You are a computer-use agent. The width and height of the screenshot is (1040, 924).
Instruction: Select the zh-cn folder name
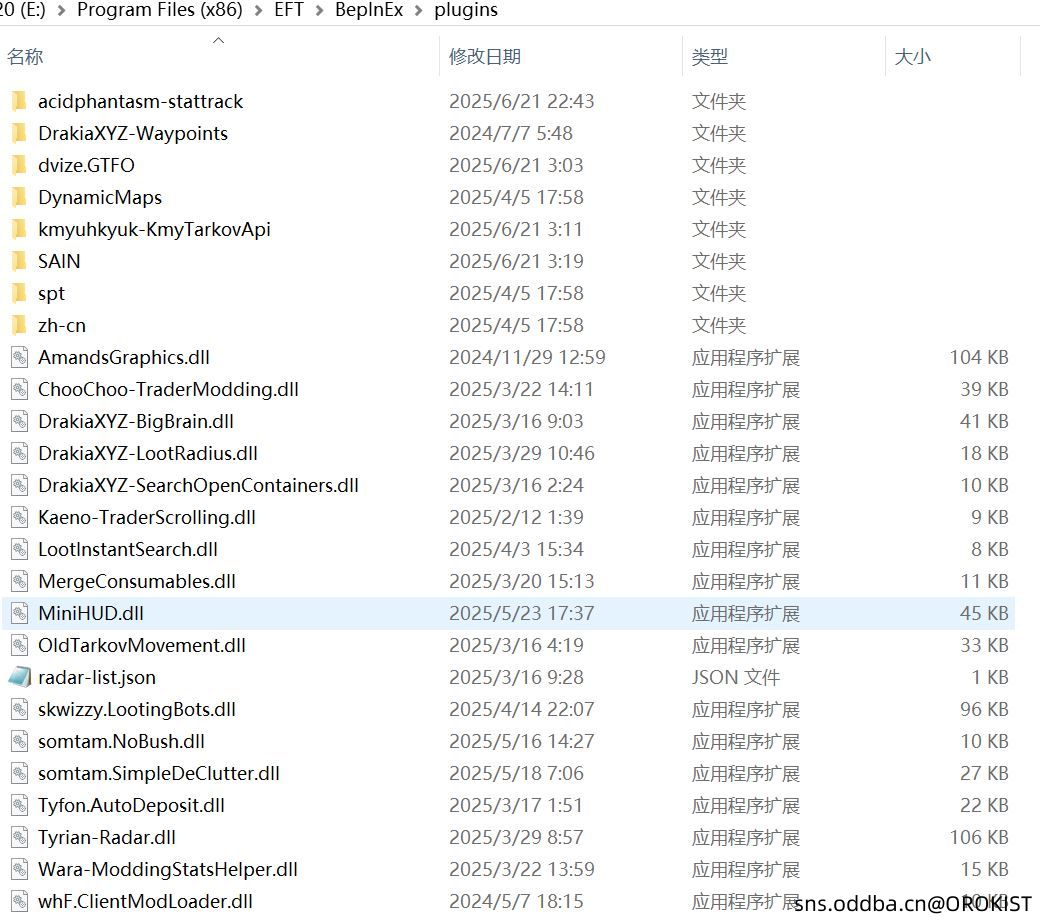pyautogui.click(x=62, y=326)
